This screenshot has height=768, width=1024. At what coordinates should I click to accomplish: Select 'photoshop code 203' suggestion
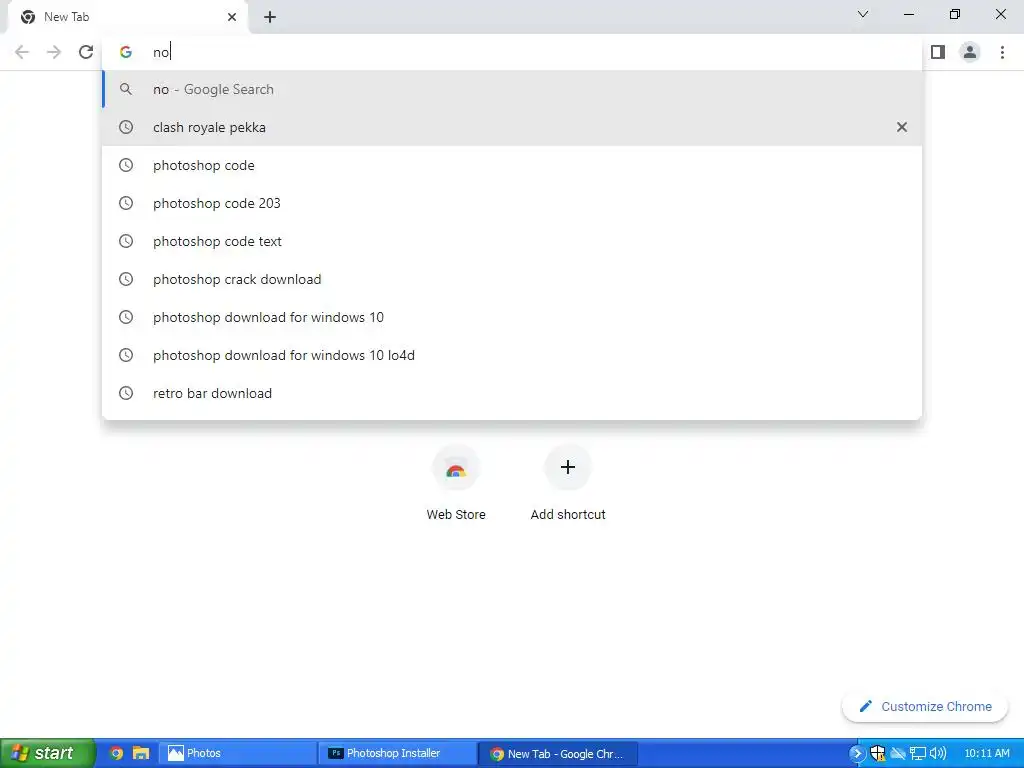click(x=512, y=203)
